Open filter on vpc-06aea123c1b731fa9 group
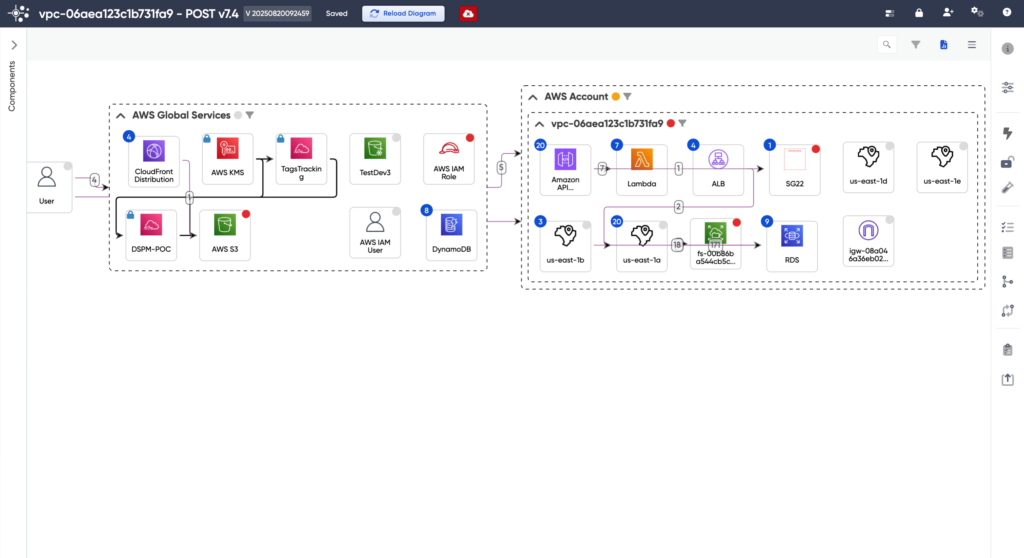This screenshot has height=558, width=1024. (x=682, y=123)
